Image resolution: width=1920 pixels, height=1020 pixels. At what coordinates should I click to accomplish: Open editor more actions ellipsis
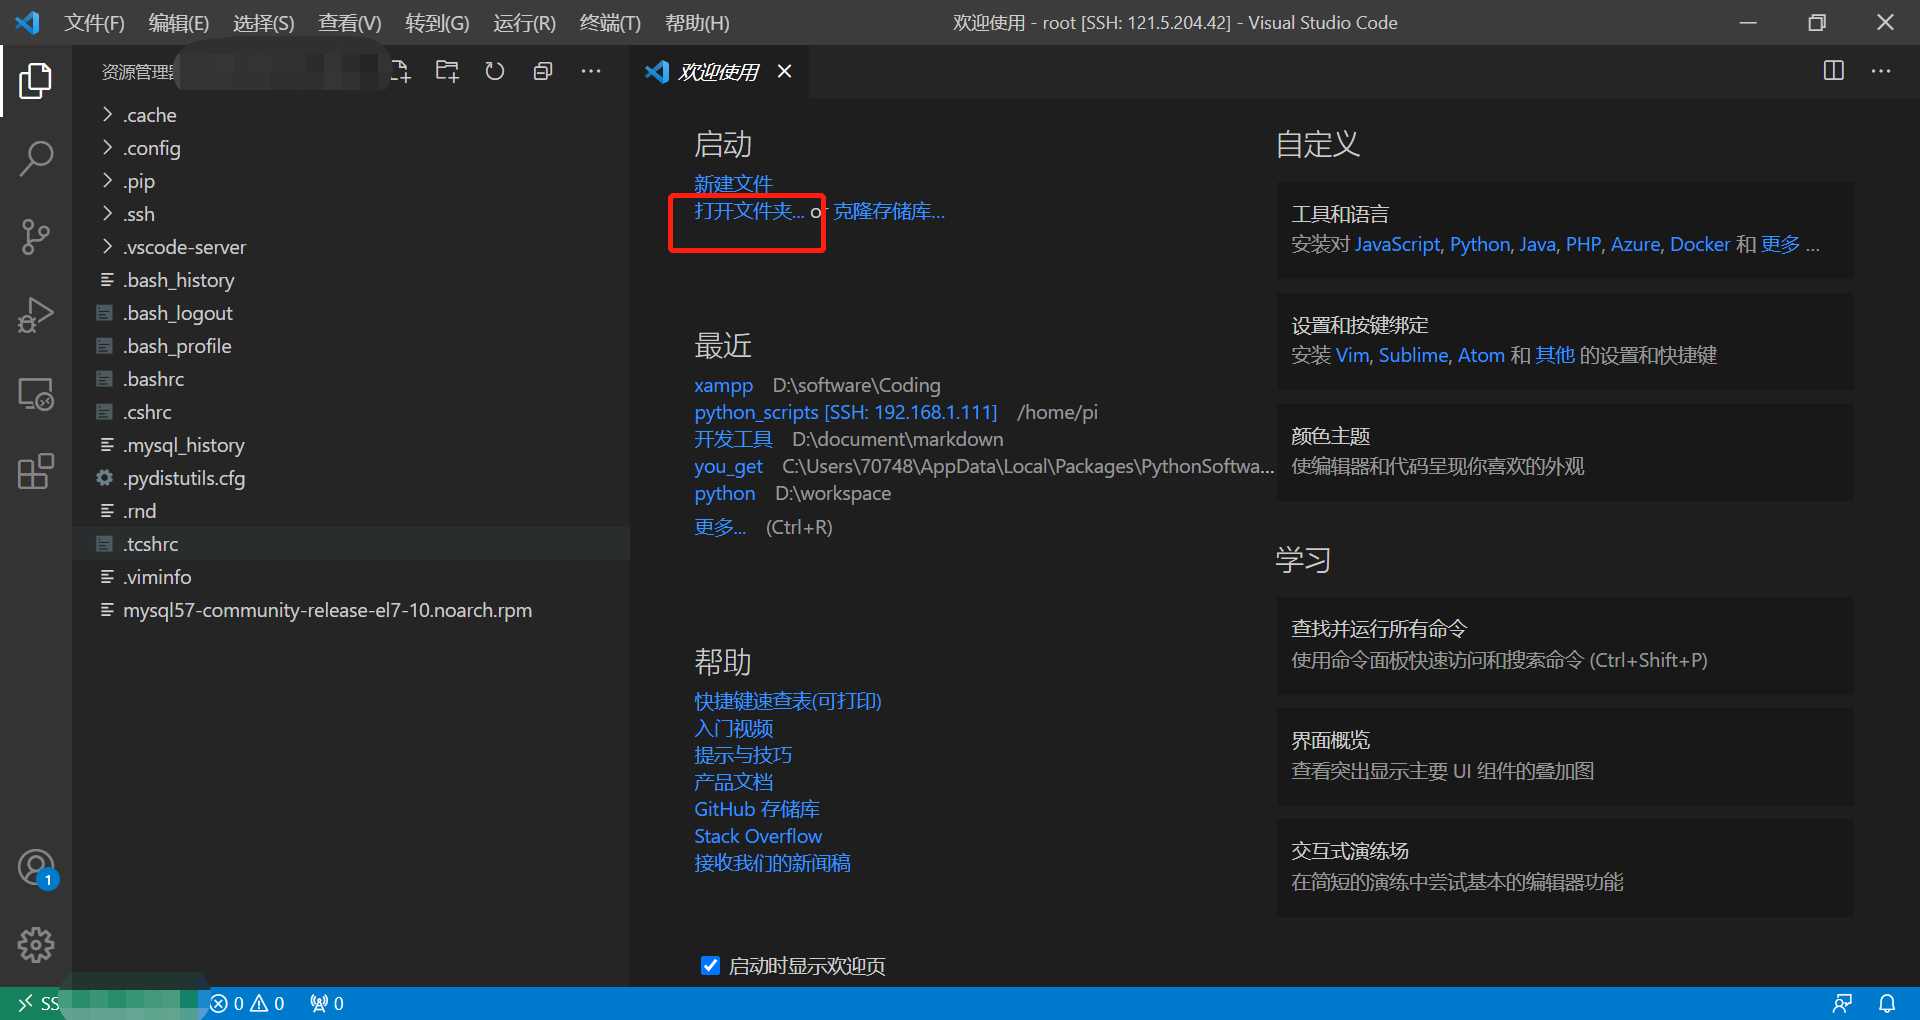tap(1881, 71)
